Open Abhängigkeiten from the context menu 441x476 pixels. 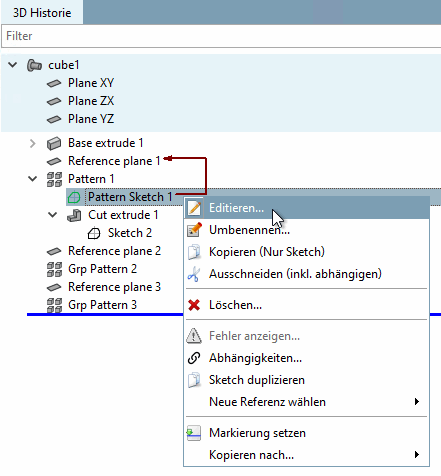(306, 358)
